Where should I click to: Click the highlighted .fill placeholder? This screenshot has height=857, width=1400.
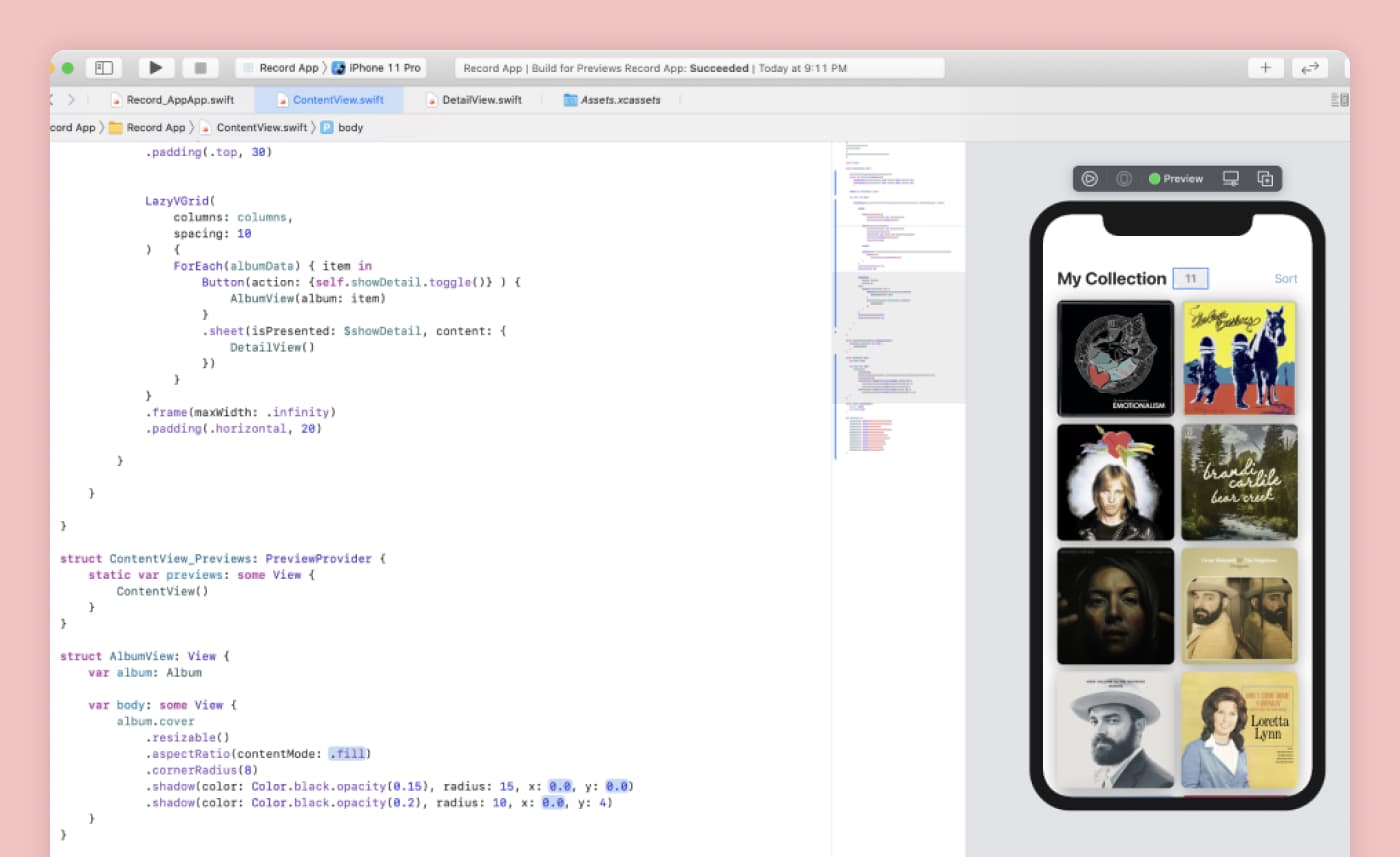coord(349,754)
